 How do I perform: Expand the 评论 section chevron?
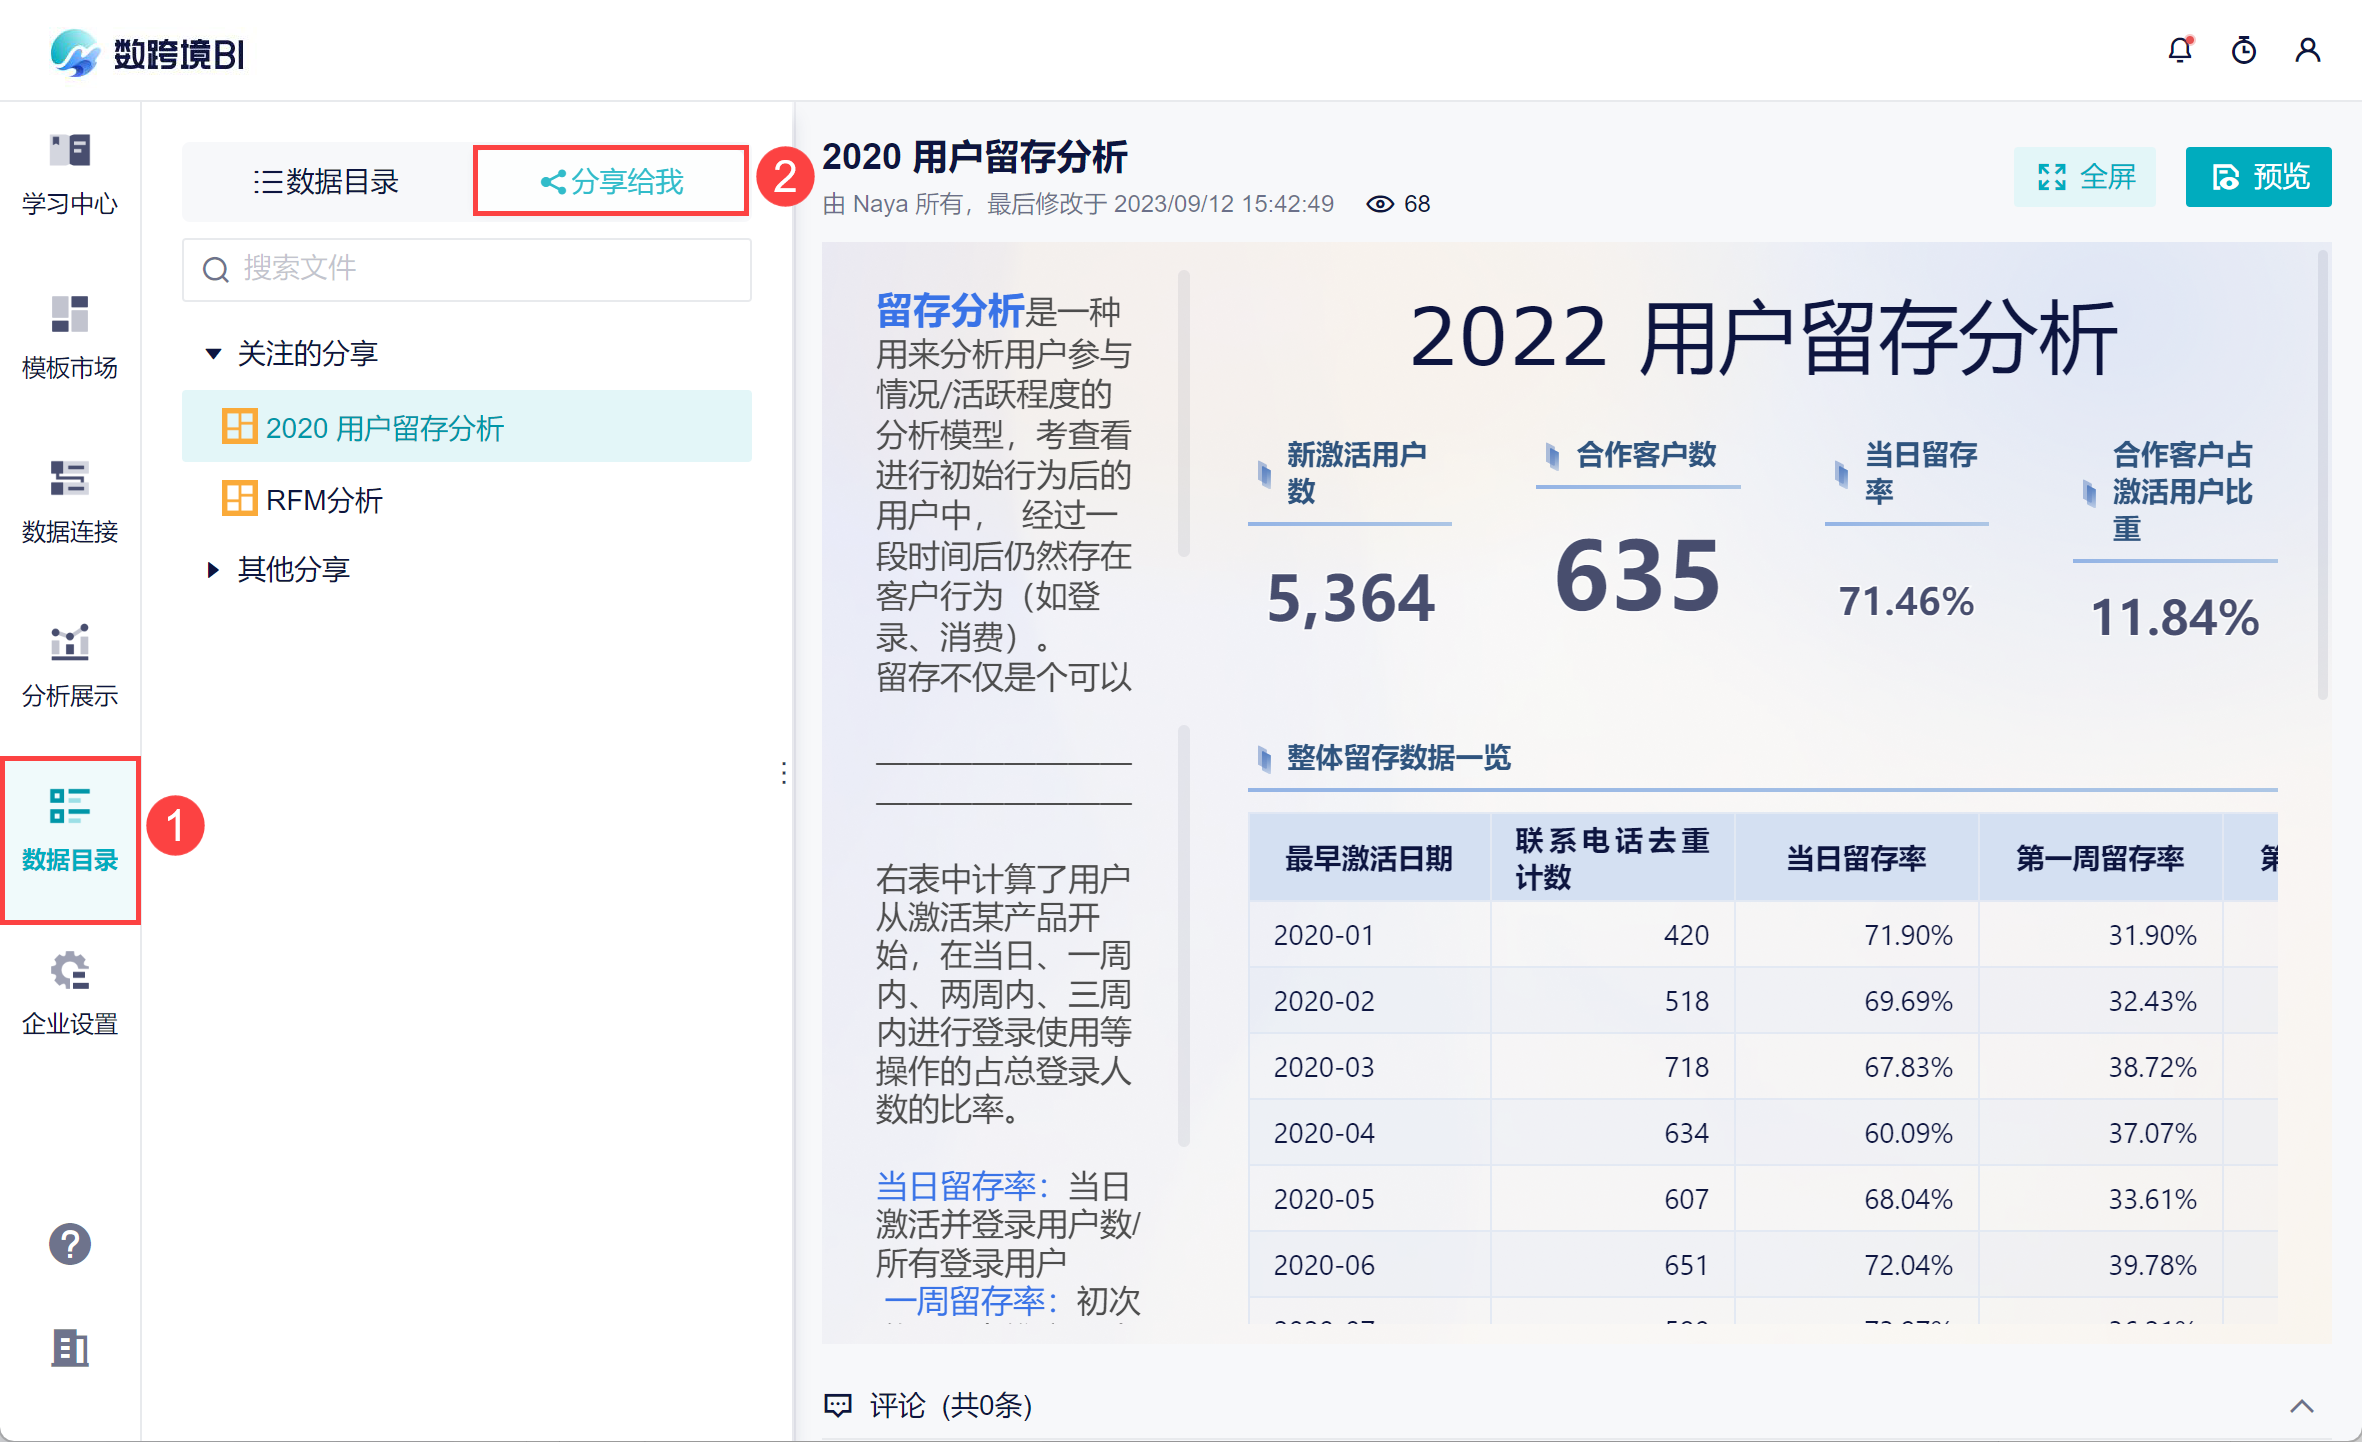click(x=2302, y=1406)
